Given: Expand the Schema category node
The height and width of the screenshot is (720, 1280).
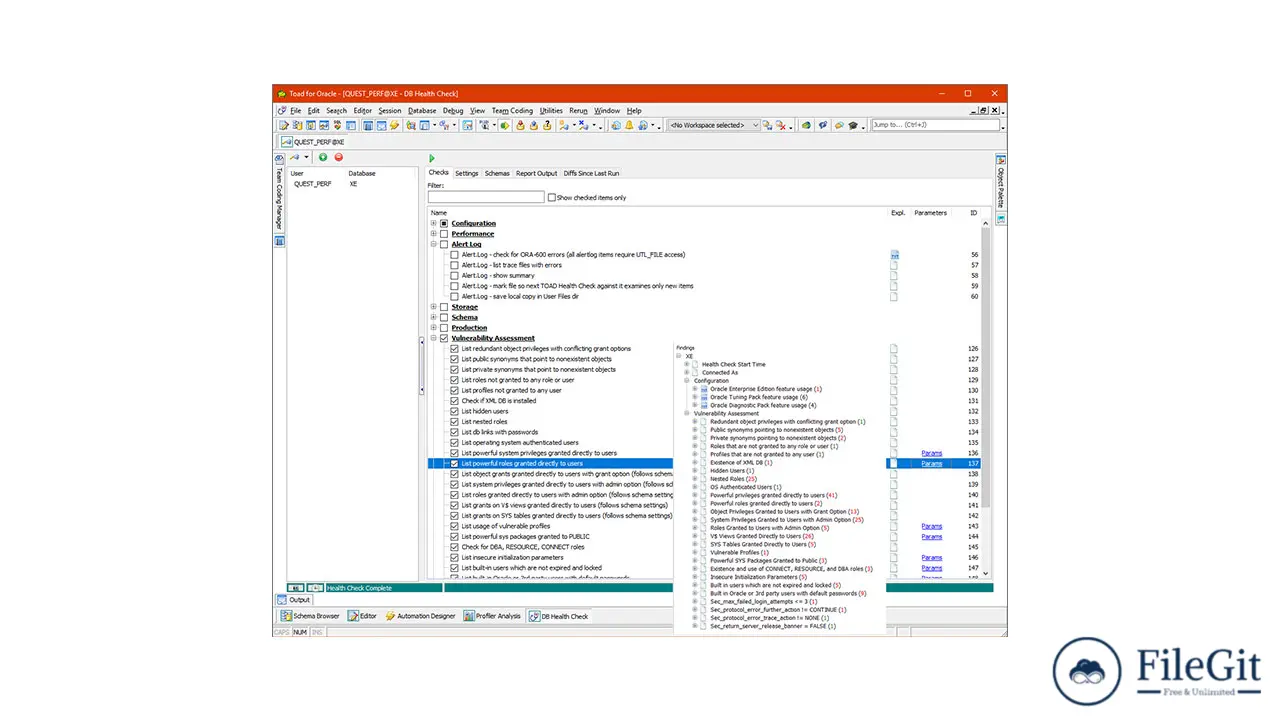Looking at the screenshot, I should click(x=434, y=317).
